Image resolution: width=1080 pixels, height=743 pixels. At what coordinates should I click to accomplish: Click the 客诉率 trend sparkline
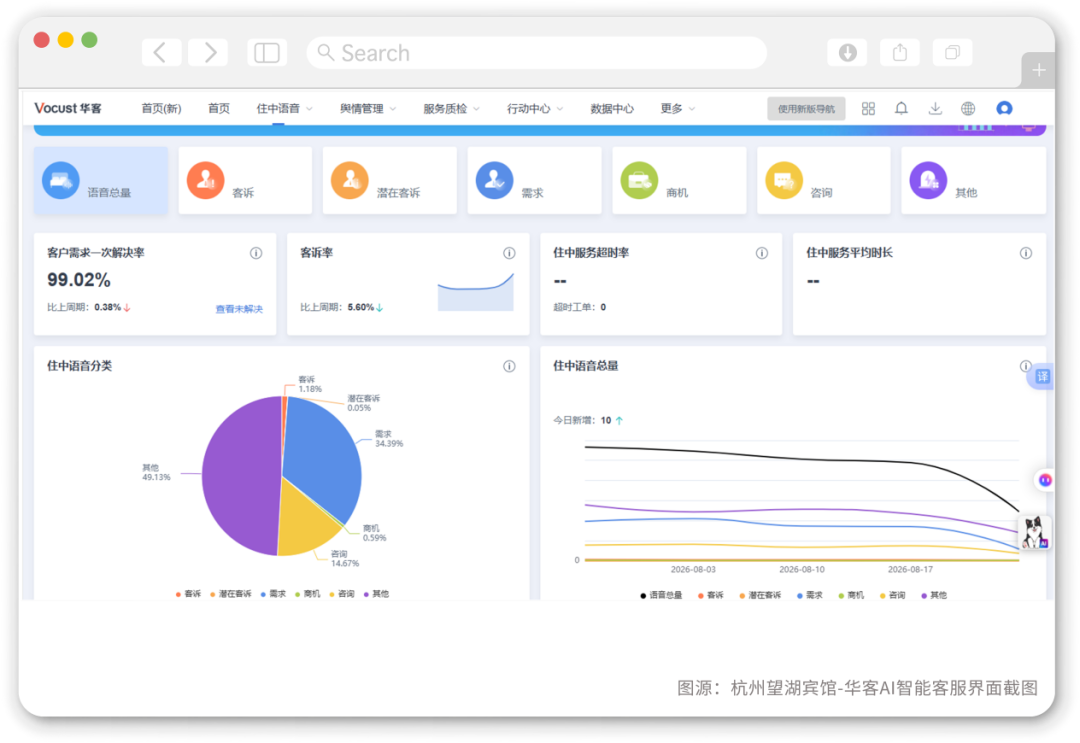pyautogui.click(x=475, y=292)
